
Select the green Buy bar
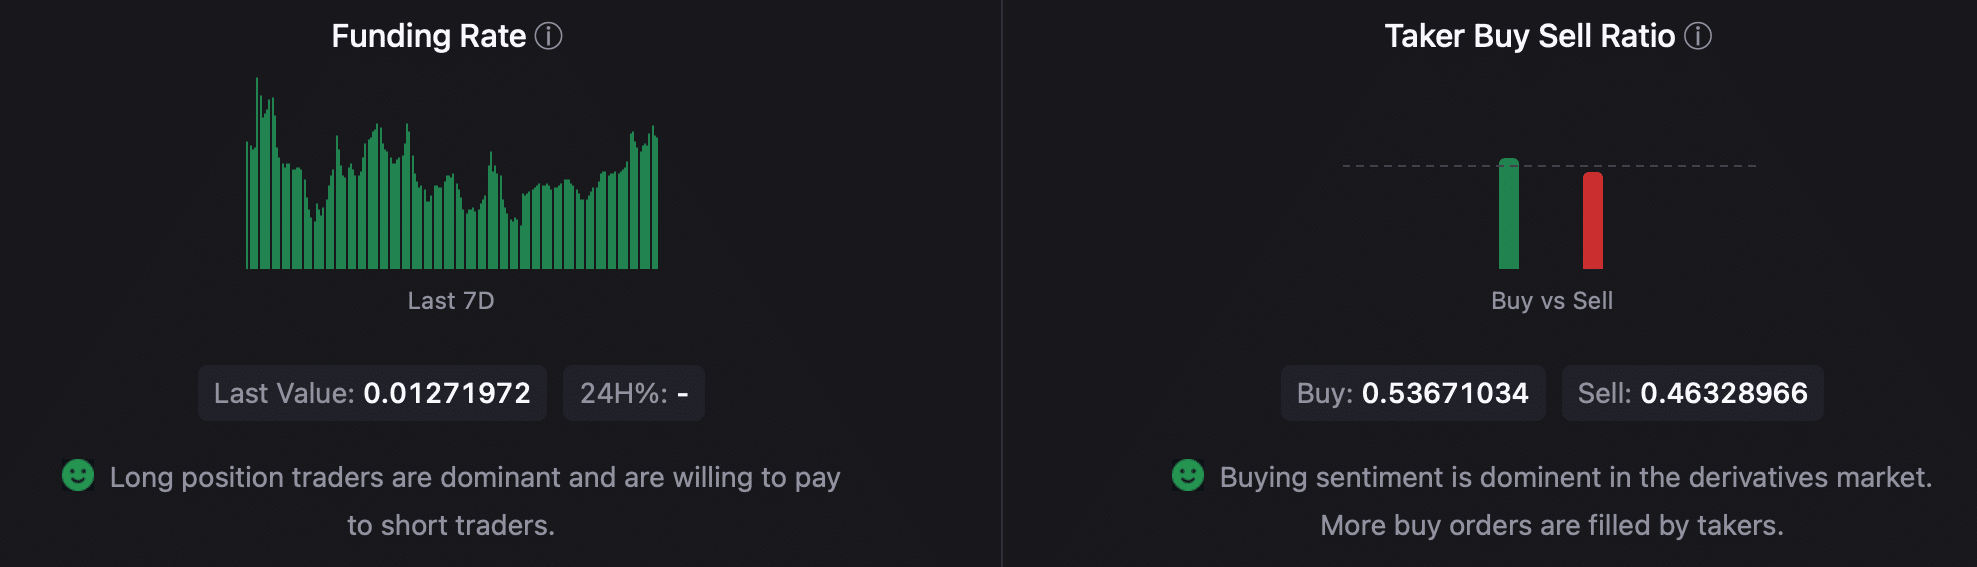pos(1509,214)
